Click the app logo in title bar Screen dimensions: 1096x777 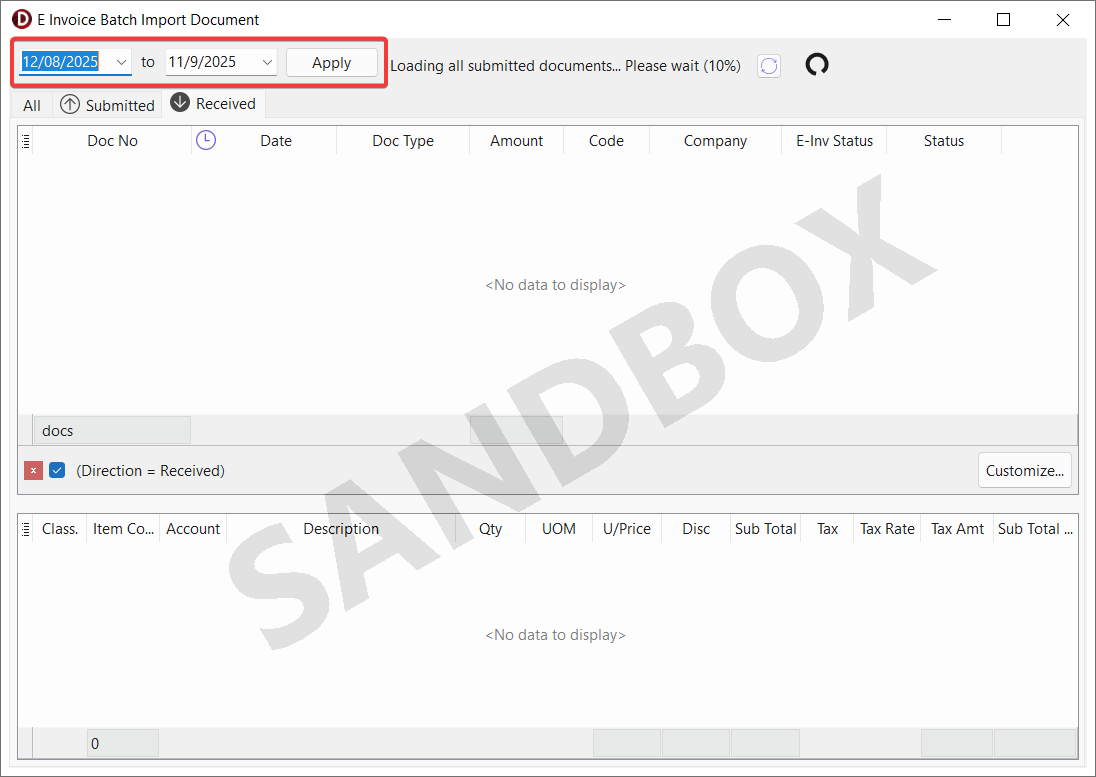coord(21,20)
